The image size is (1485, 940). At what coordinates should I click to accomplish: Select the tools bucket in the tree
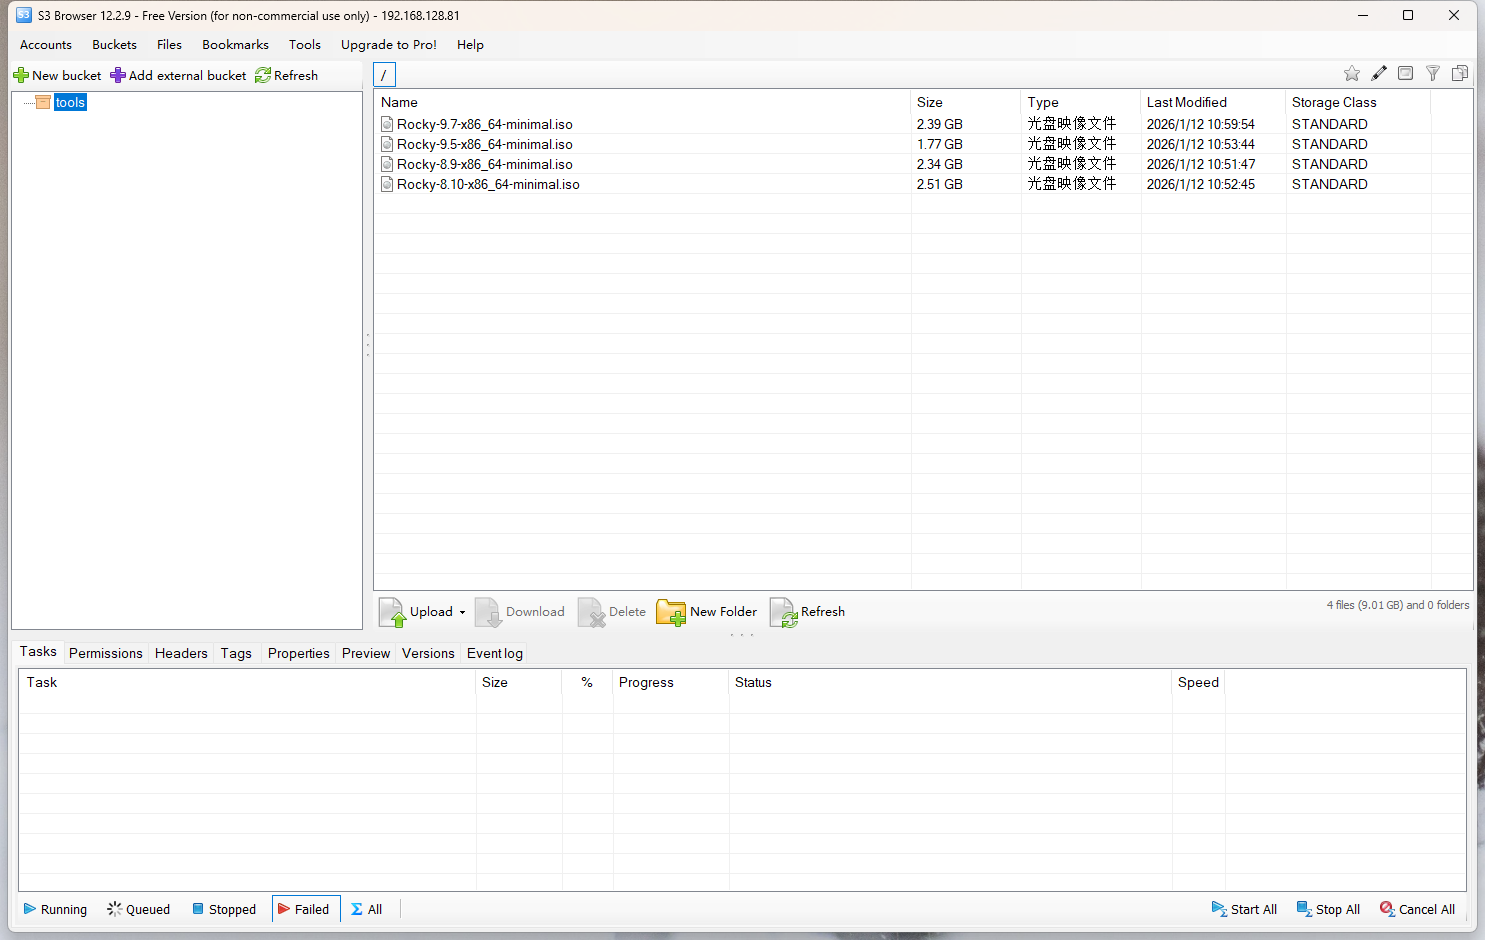tap(69, 101)
